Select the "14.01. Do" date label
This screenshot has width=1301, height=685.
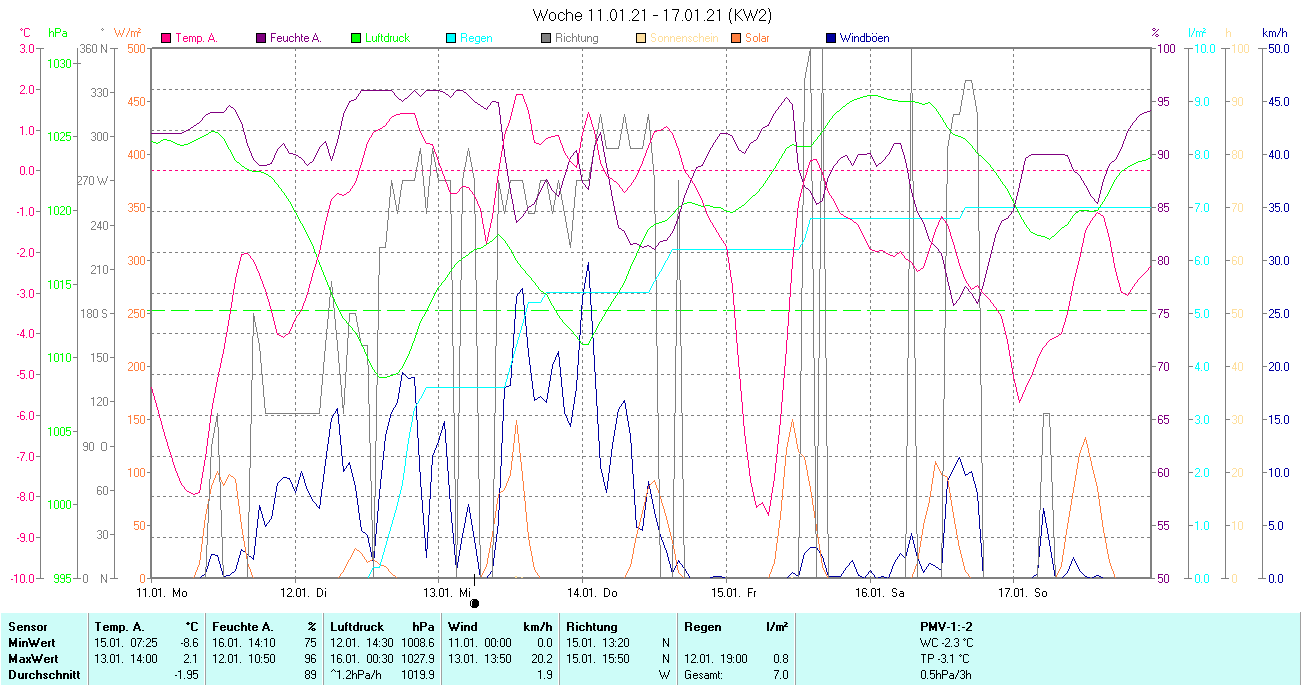(x=593, y=592)
